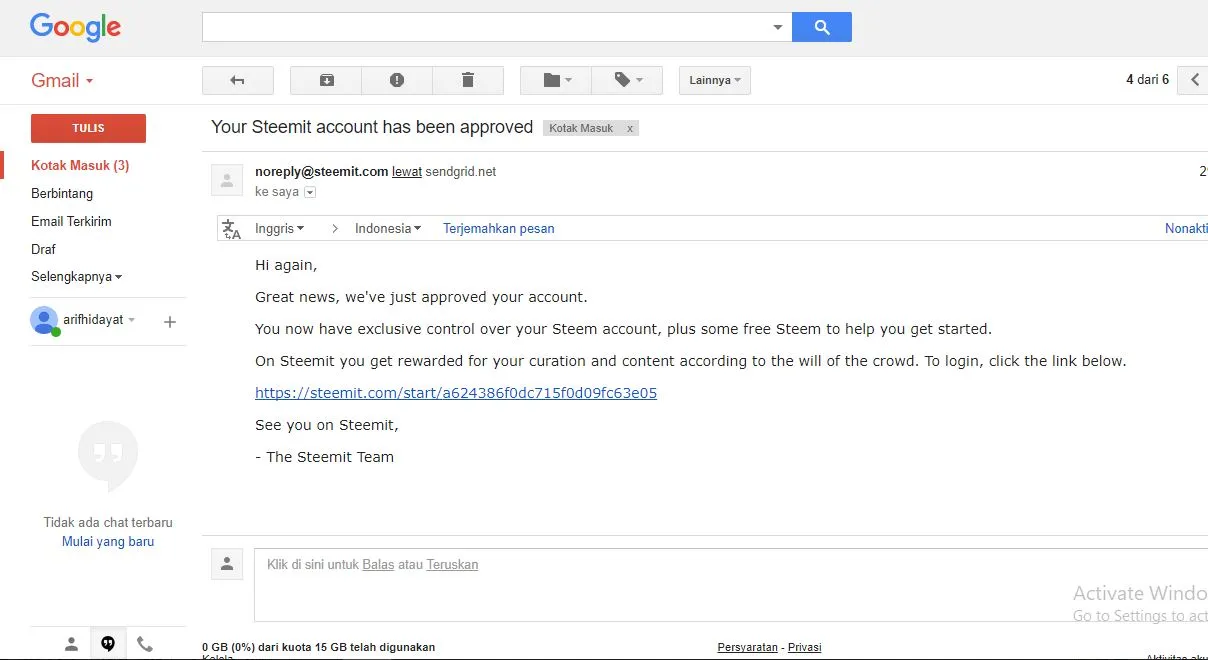Open the Draf folder
The width and height of the screenshot is (1208, 660).
[43, 249]
